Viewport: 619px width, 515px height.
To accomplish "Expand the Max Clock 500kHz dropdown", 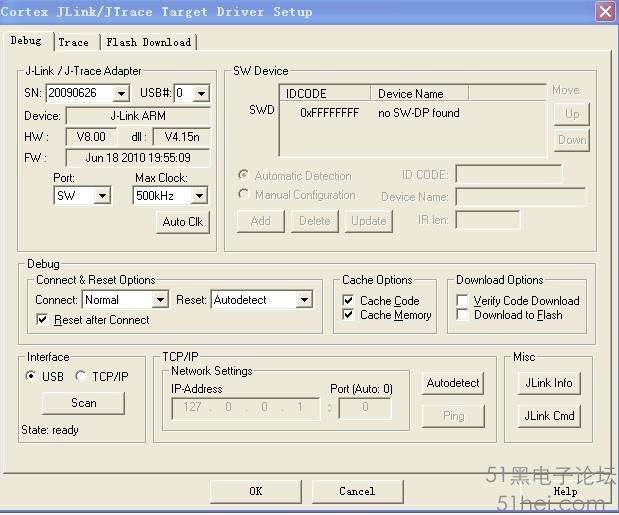I will tap(200, 196).
